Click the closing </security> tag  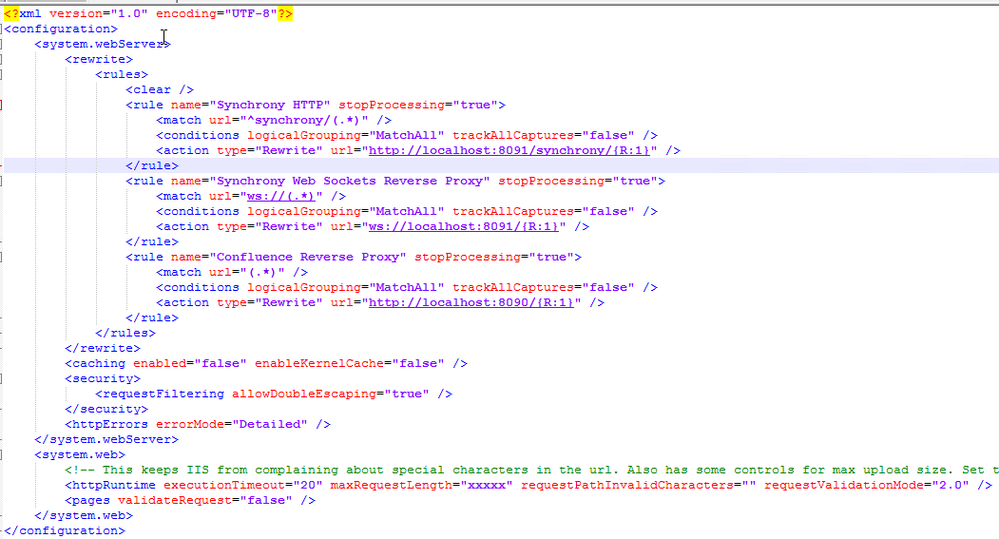pyautogui.click(x=106, y=409)
